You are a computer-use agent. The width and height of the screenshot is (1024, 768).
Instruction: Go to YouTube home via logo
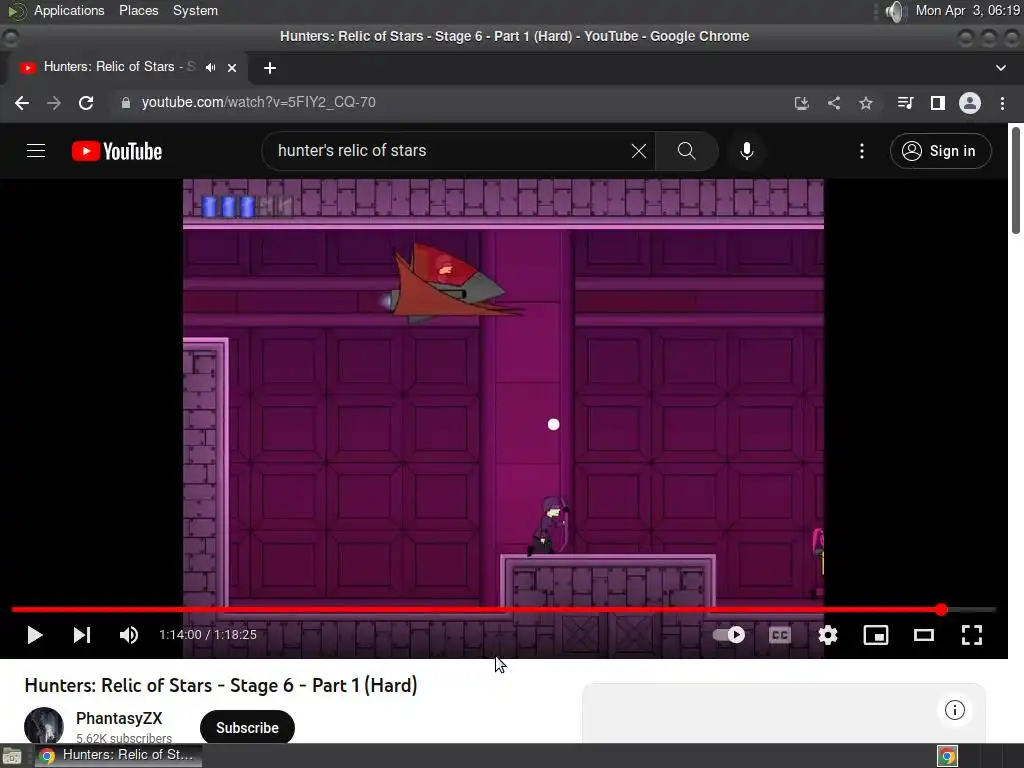click(117, 151)
